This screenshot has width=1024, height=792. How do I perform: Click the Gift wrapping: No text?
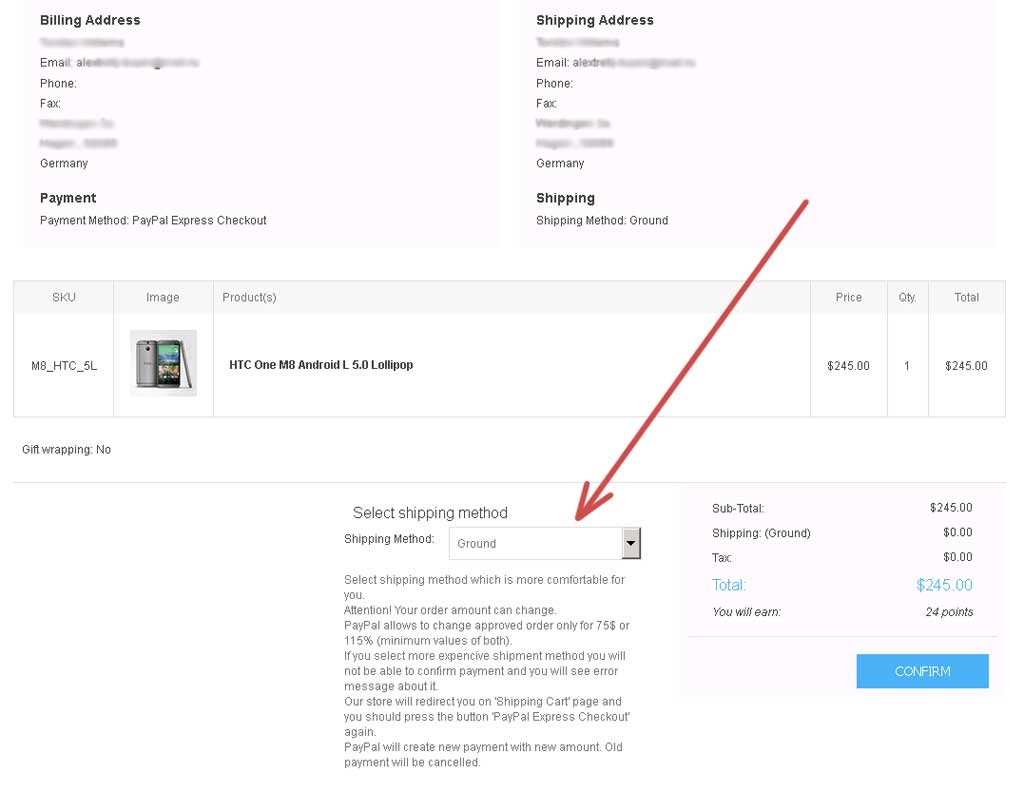[66, 449]
